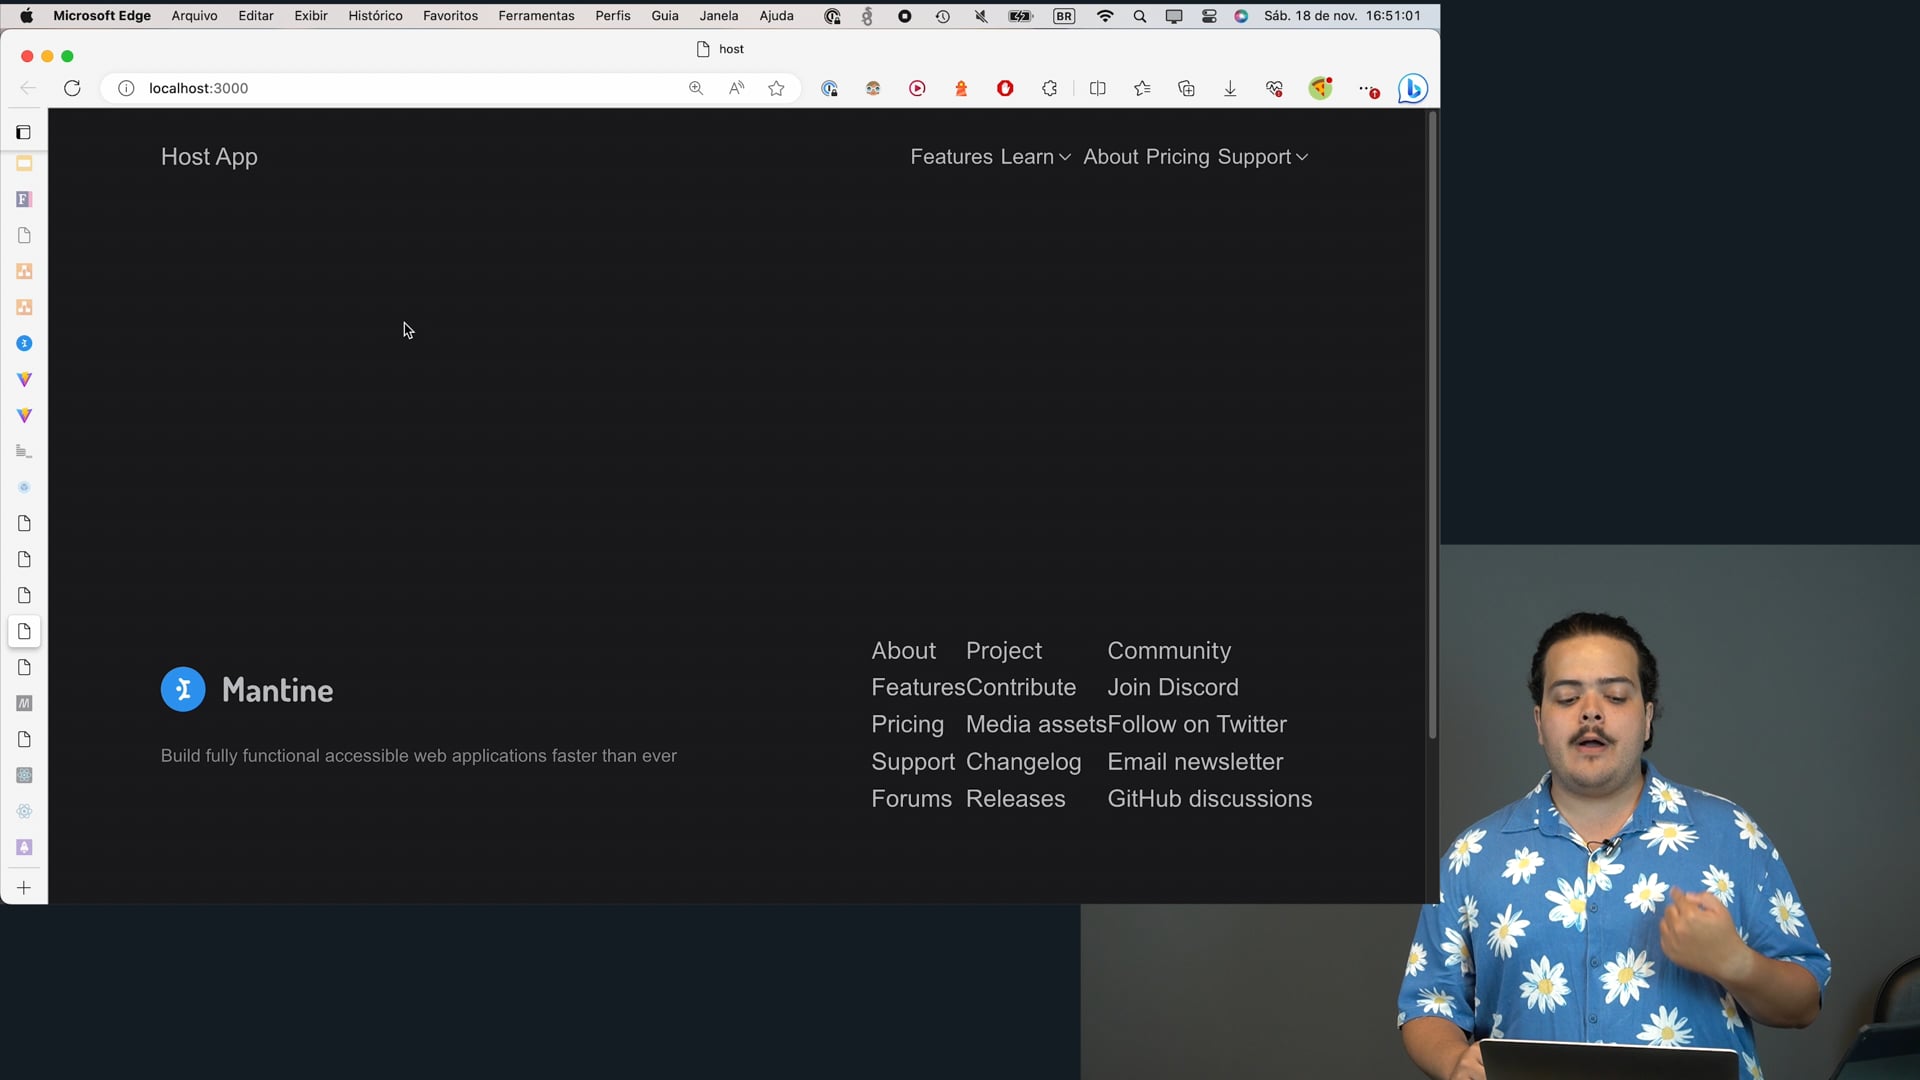Open the browser extensions puzzle icon
Image resolution: width=1920 pixels, height=1080 pixels.
pyautogui.click(x=1049, y=88)
